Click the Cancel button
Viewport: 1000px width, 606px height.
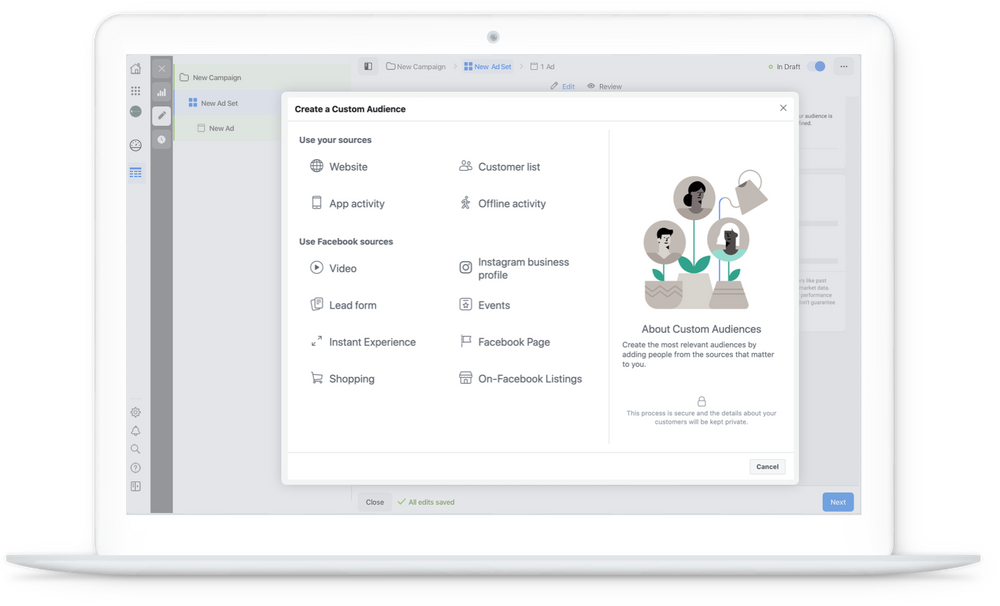(x=767, y=466)
